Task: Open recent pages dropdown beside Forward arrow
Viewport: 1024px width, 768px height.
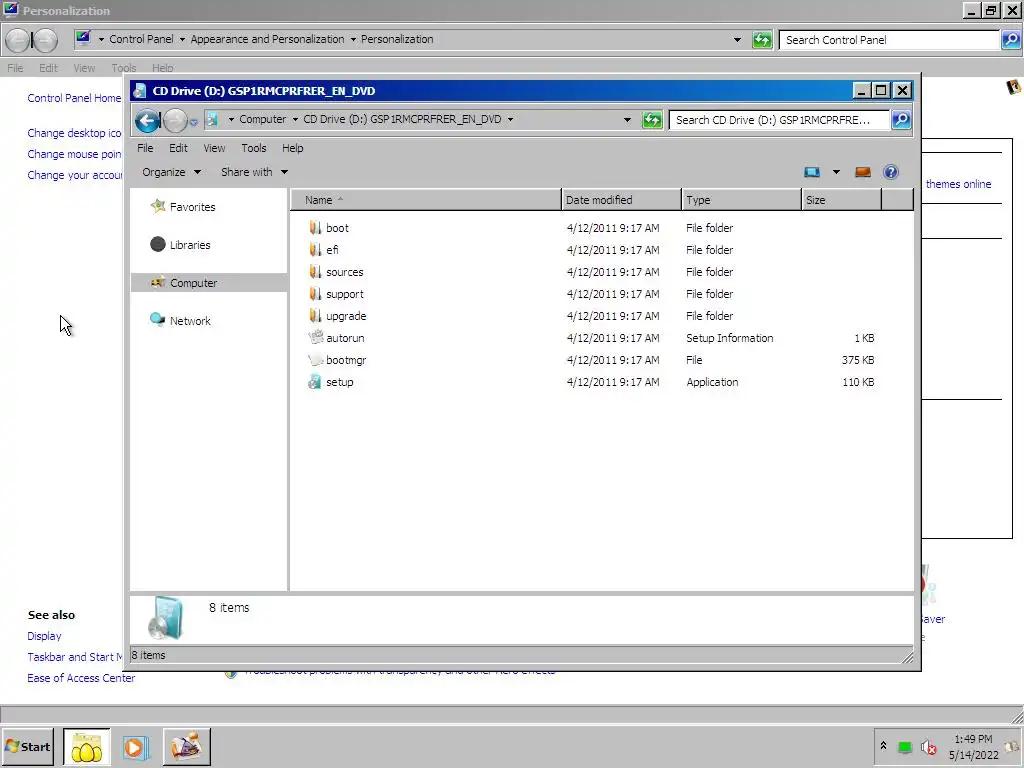Action: tap(194, 121)
